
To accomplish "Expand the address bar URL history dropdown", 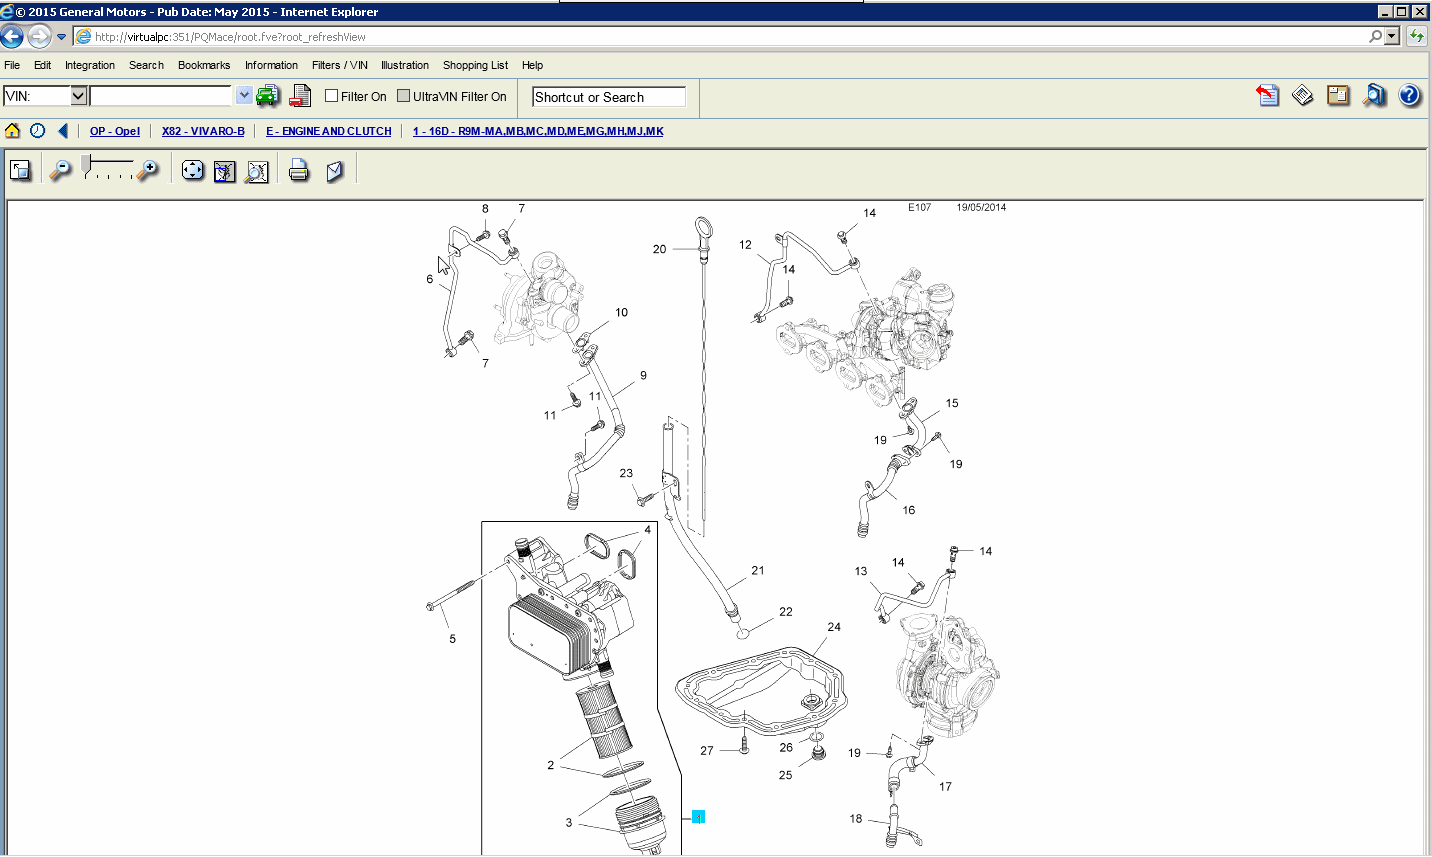I will (243, 94).
